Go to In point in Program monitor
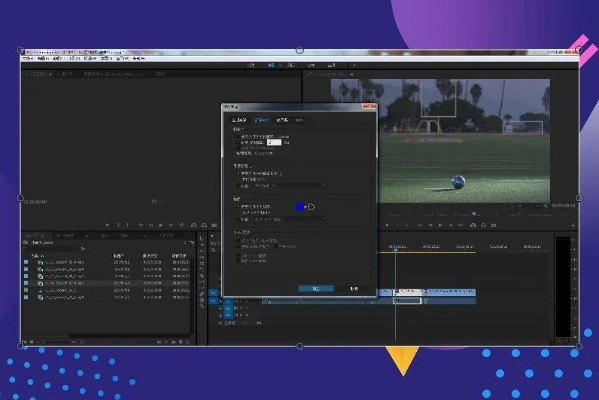 [x=420, y=225]
